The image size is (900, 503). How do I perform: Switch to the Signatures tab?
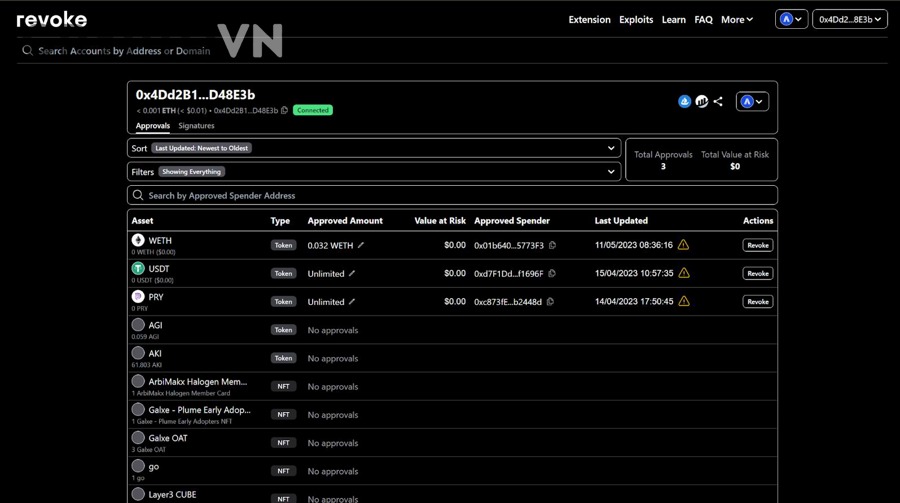click(x=196, y=126)
